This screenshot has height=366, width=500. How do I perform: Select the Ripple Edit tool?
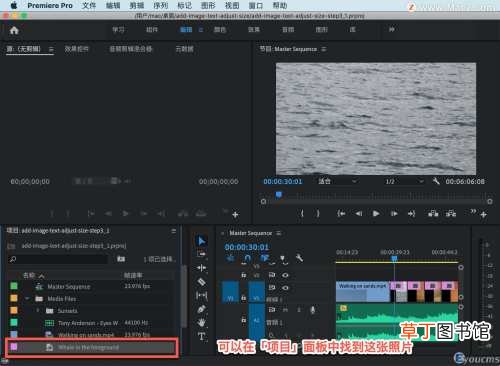pyautogui.click(x=202, y=268)
